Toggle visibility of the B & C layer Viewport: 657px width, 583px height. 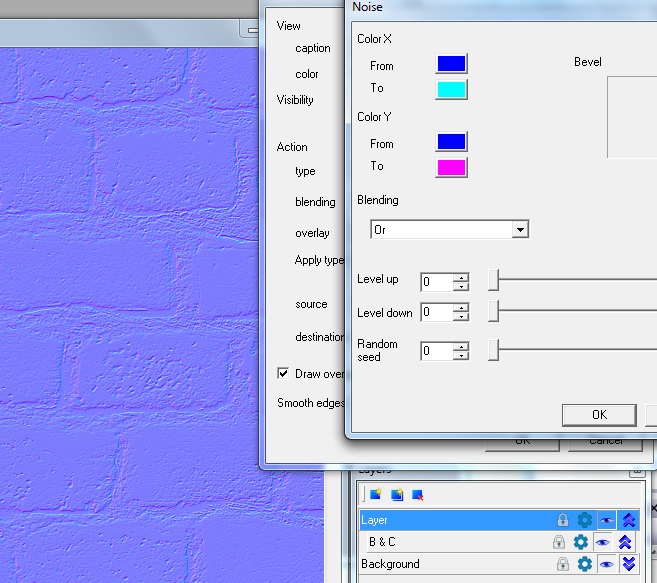coord(603,542)
